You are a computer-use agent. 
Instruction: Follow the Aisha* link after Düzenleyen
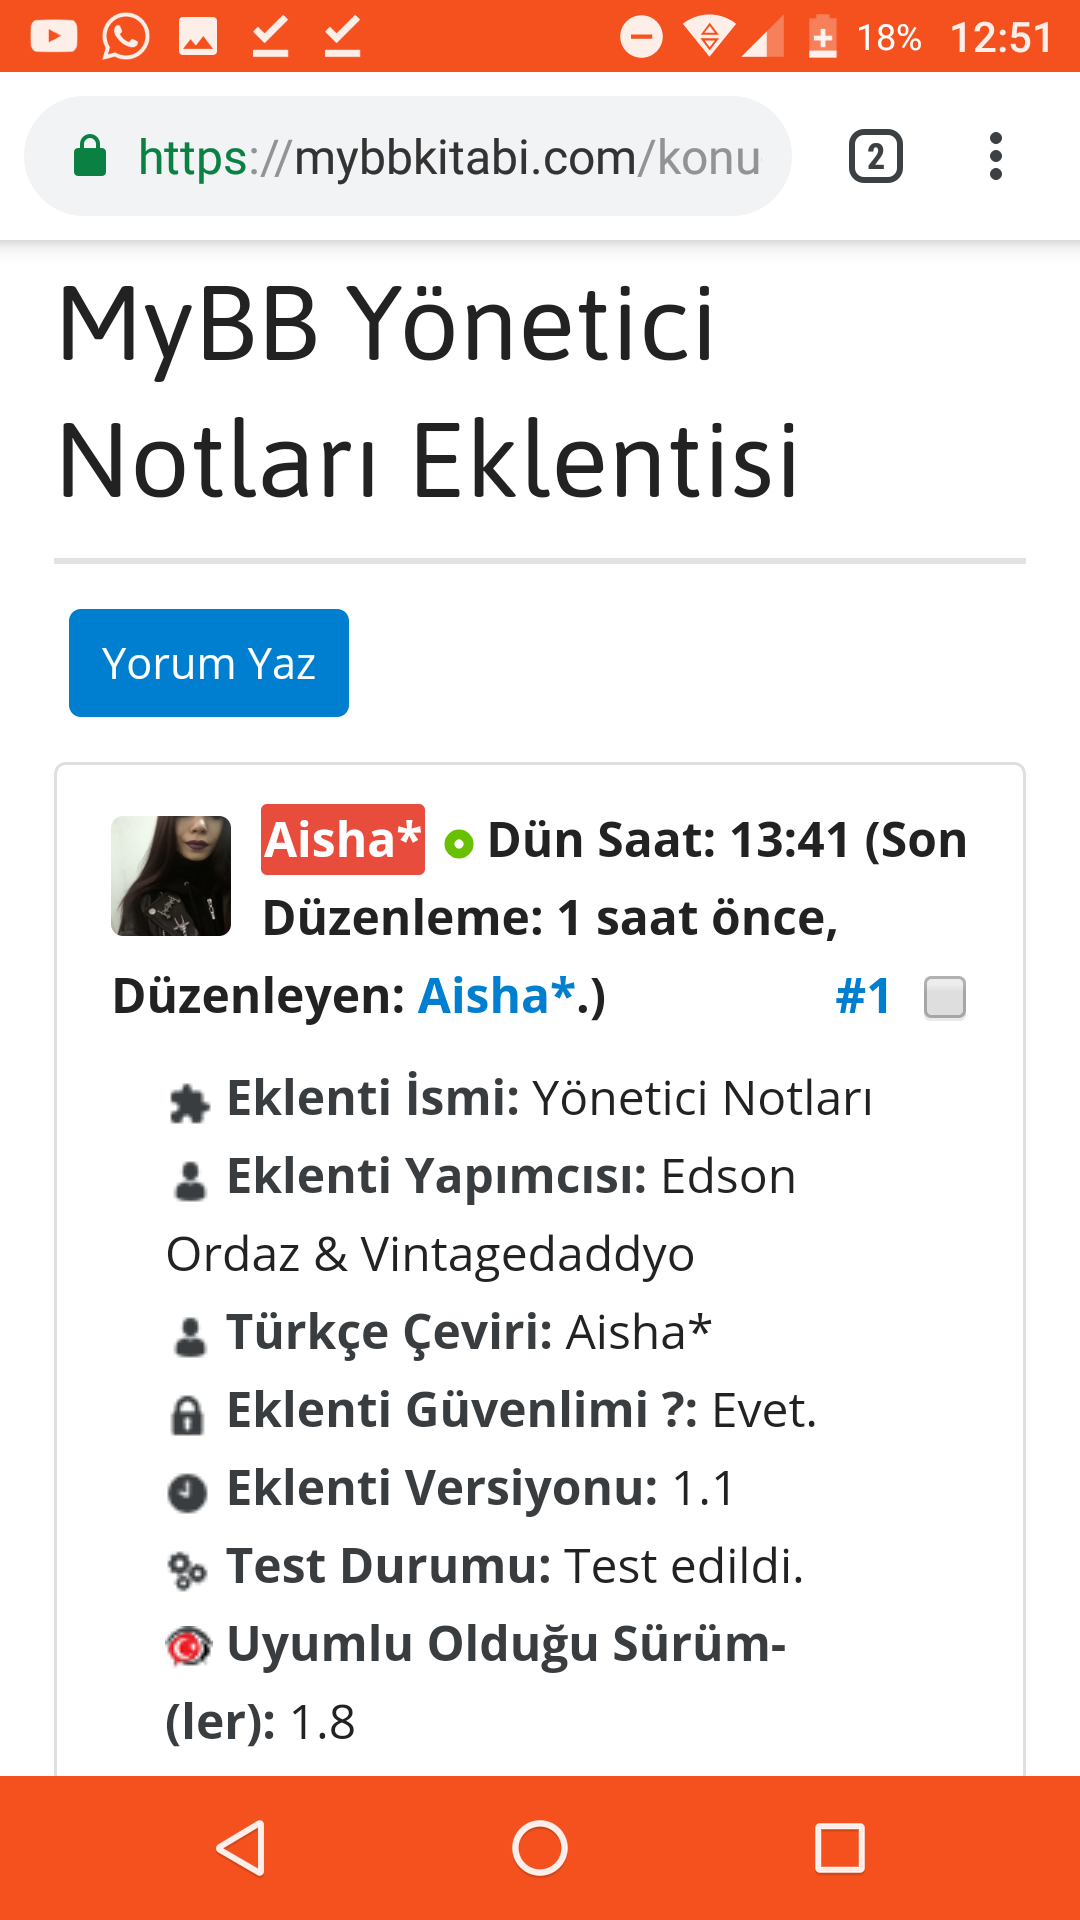pos(496,996)
